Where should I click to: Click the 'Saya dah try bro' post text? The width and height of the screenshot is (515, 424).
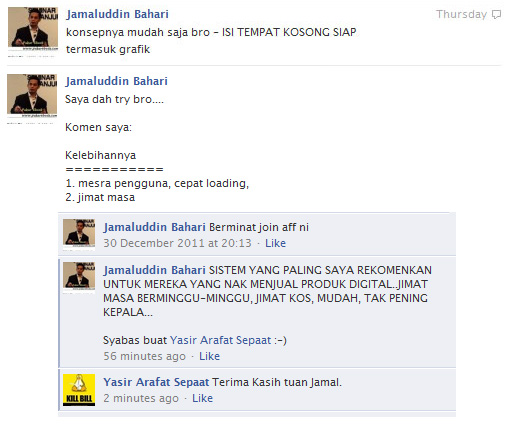pyautogui.click(x=114, y=99)
